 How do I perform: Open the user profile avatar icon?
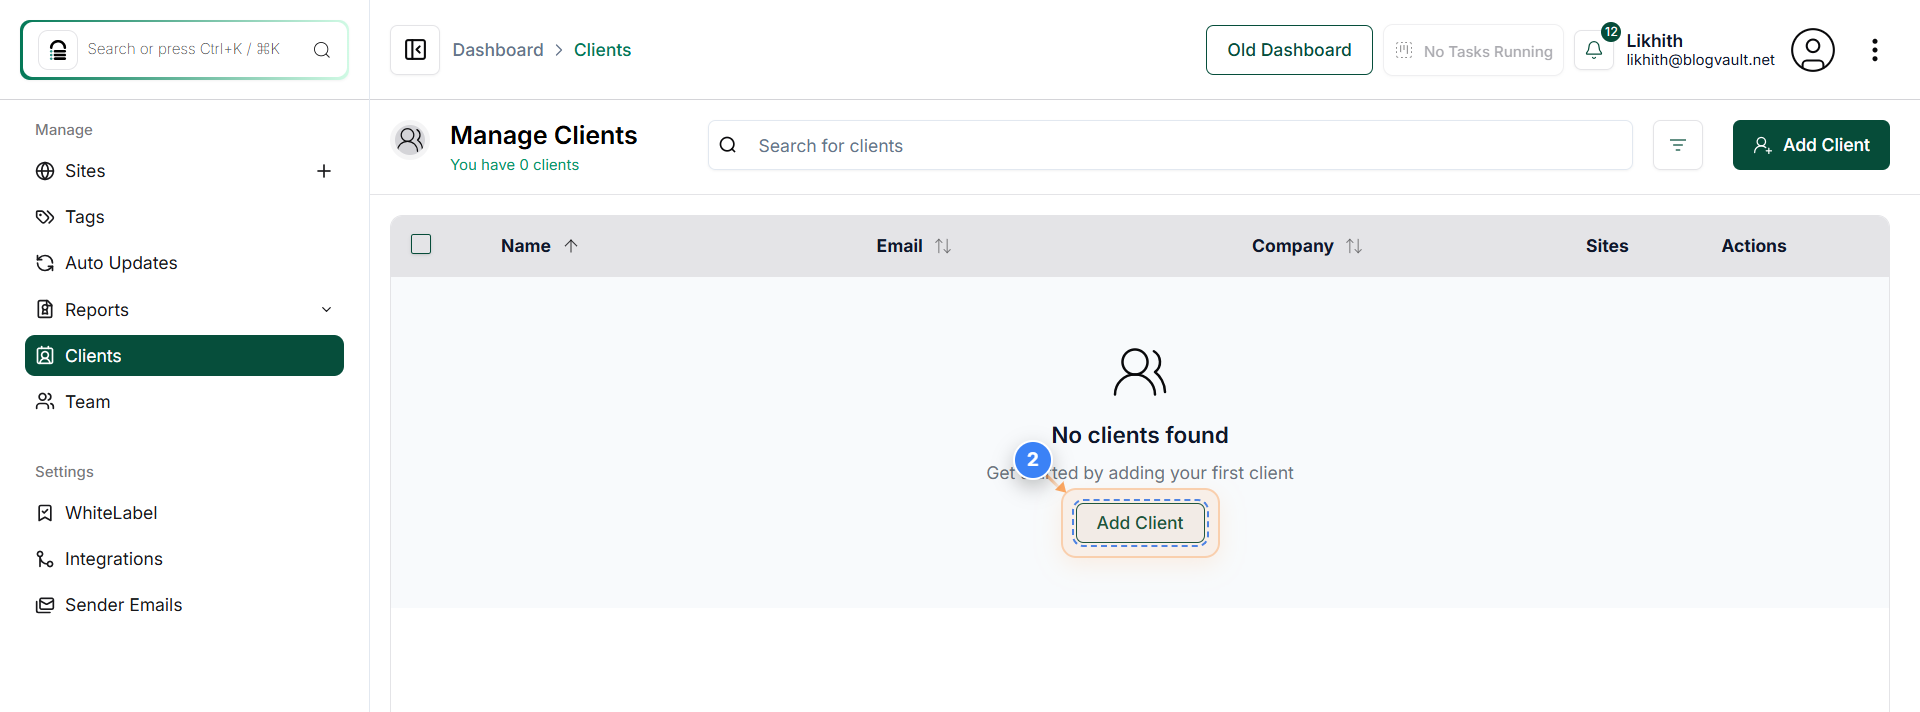[1812, 50]
